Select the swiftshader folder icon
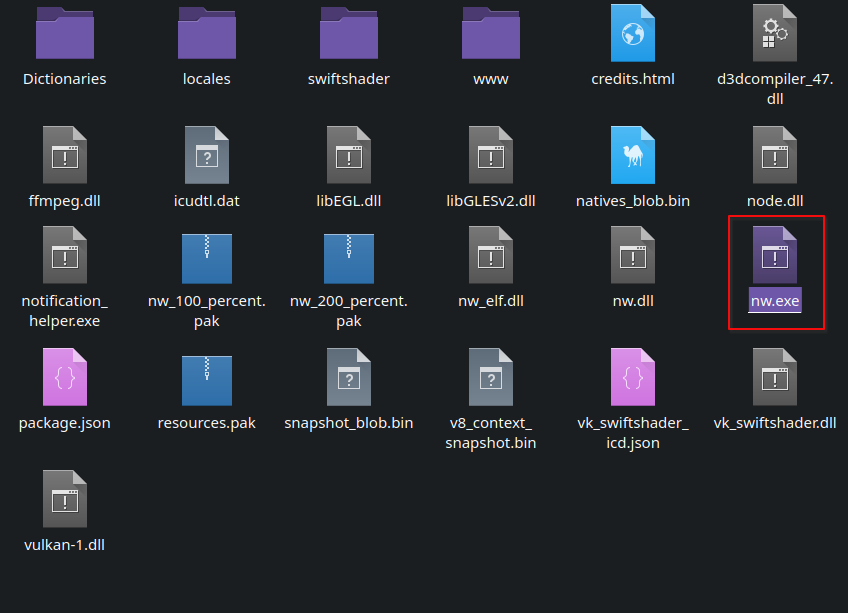This screenshot has width=848, height=613. 349,33
